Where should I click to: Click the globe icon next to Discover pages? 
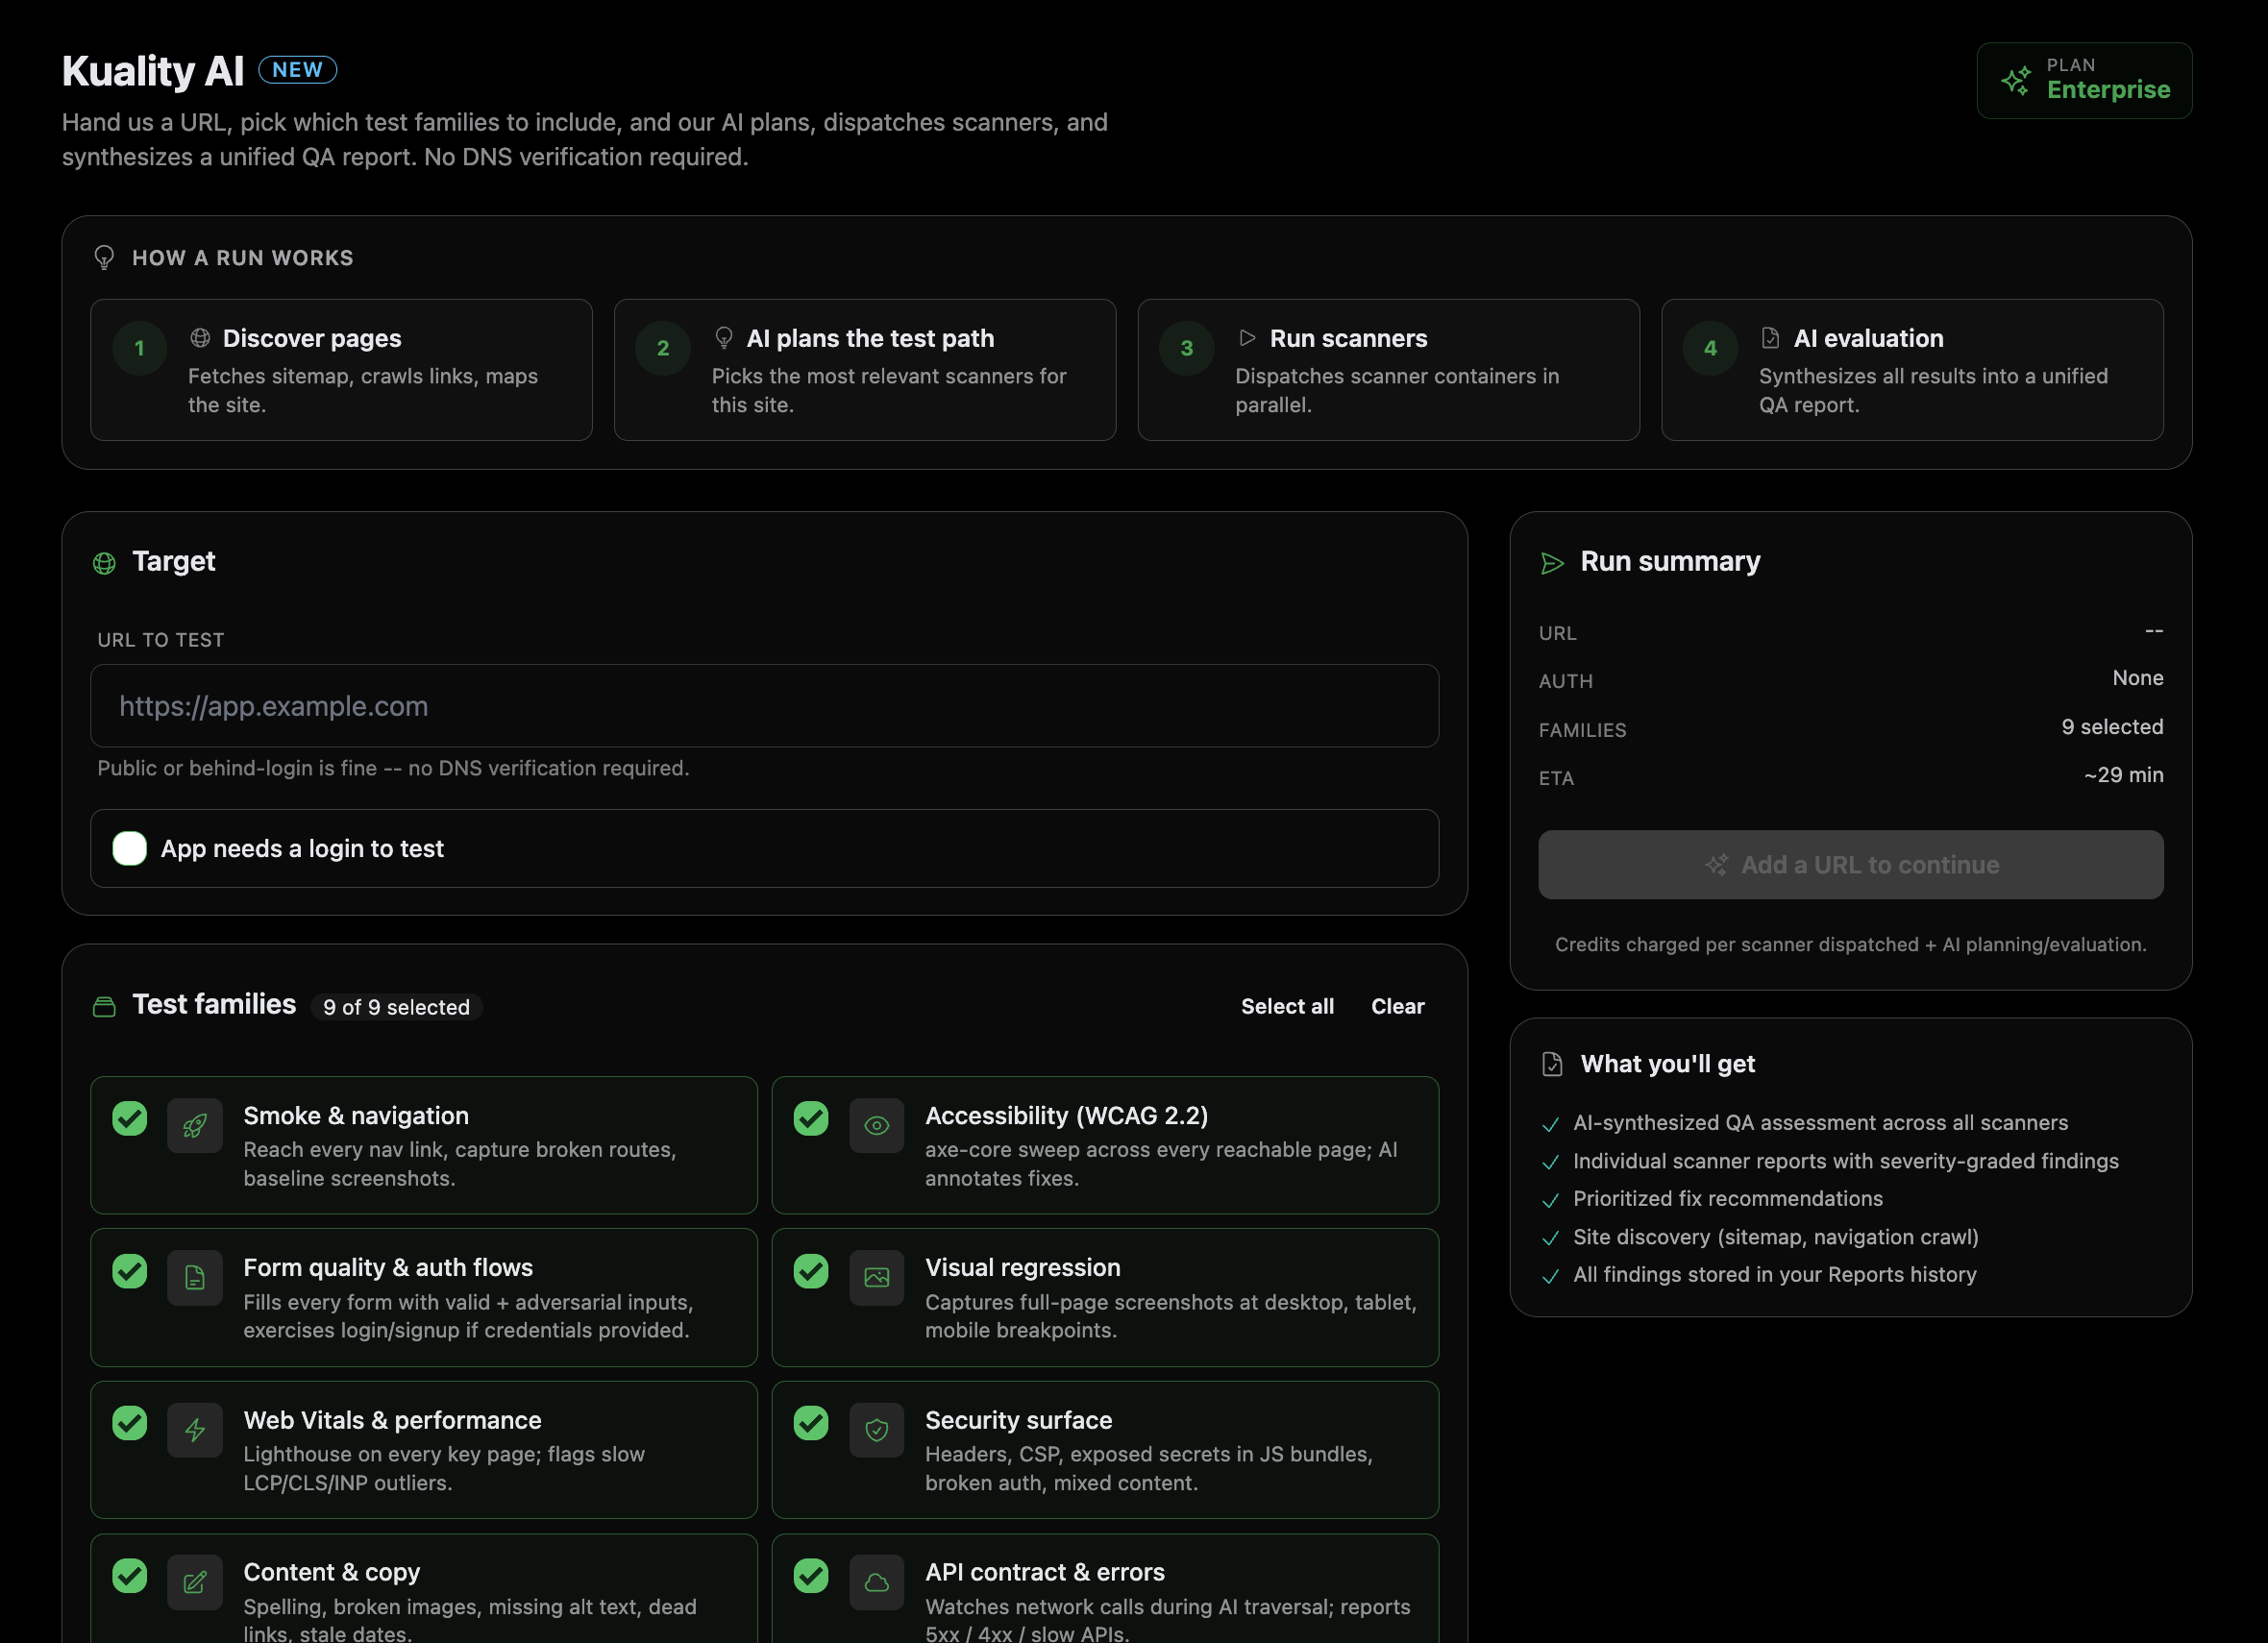coord(200,338)
